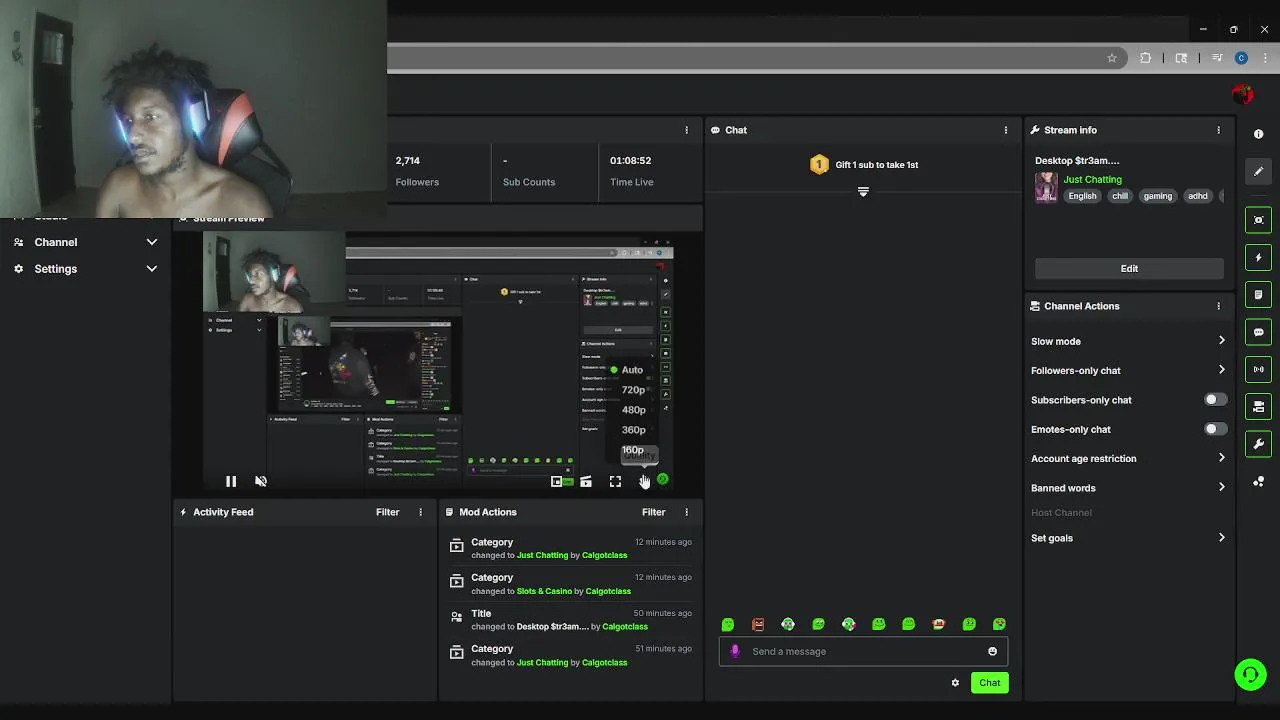The width and height of the screenshot is (1280, 720).
Task: Open session stats panel options menu
Action: click(x=686, y=130)
